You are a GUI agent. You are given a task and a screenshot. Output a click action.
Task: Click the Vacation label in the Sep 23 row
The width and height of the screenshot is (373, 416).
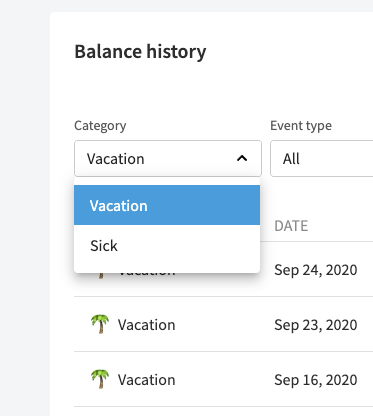146,325
